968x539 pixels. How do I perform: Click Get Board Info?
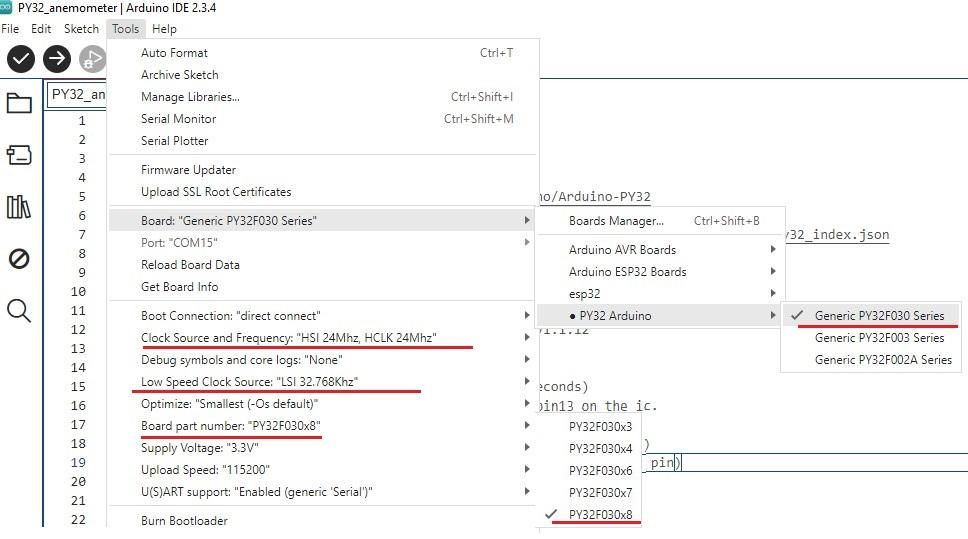(x=323, y=287)
